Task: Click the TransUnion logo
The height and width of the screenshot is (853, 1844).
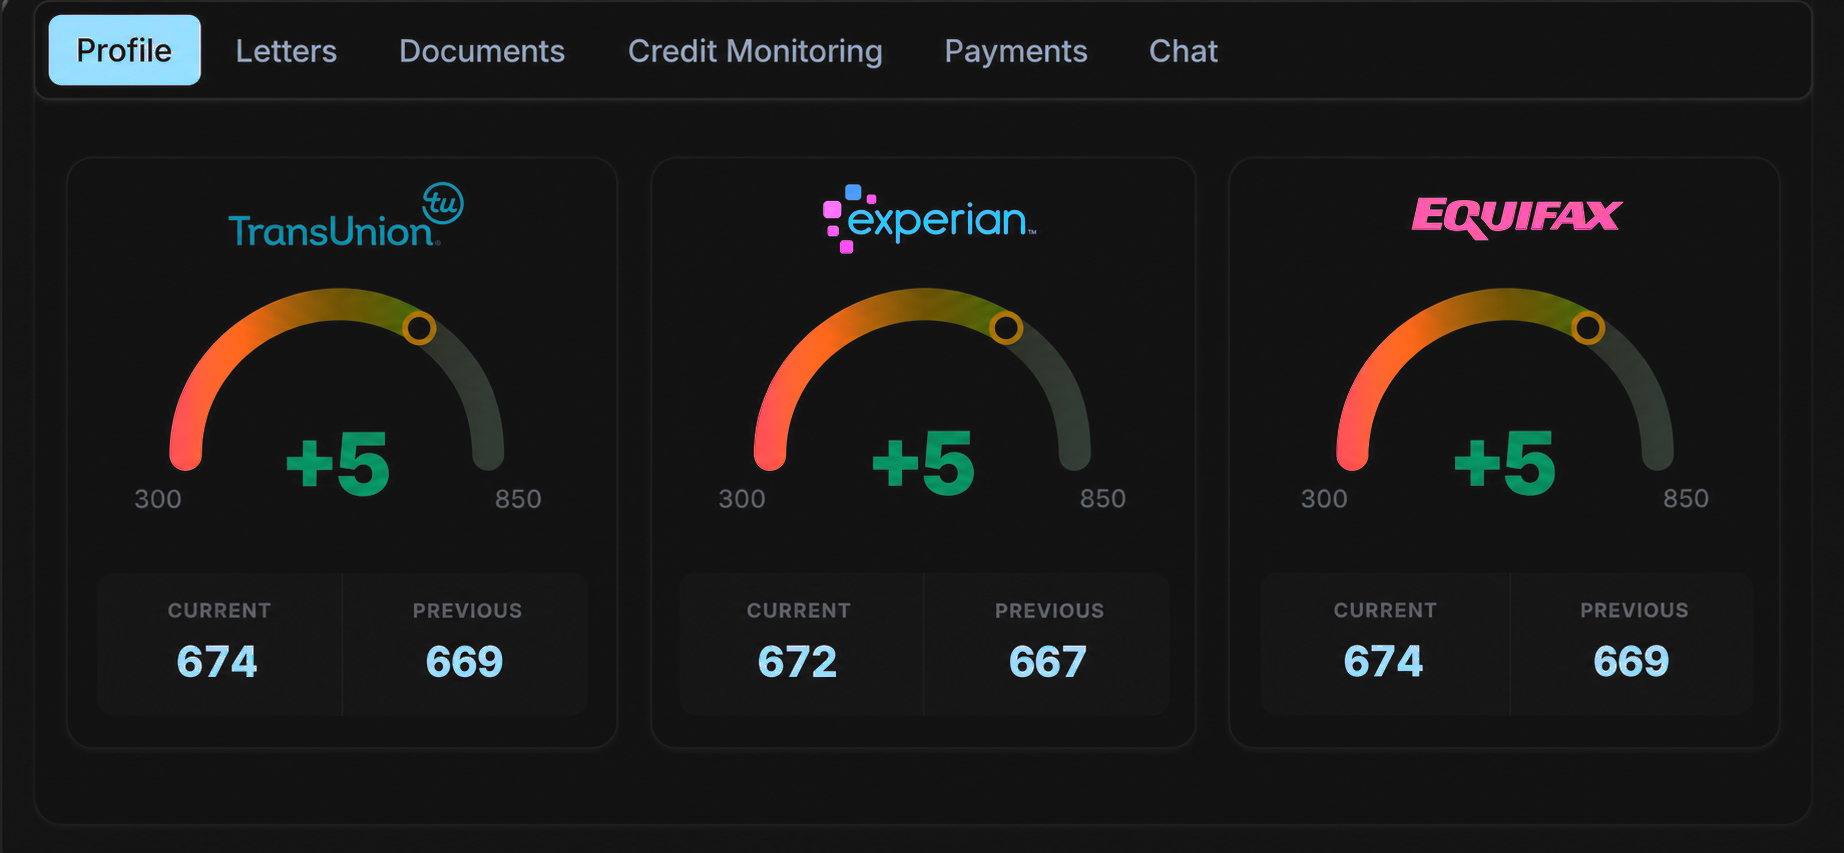Action: (346, 216)
